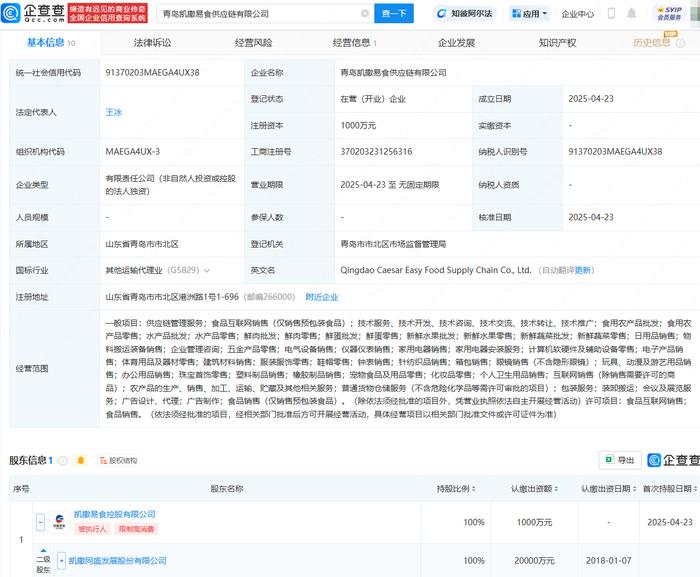Expand the 凯撒同盛发展股份有限公司 sub-shareholder row
The image size is (700, 577).
[x=62, y=560]
